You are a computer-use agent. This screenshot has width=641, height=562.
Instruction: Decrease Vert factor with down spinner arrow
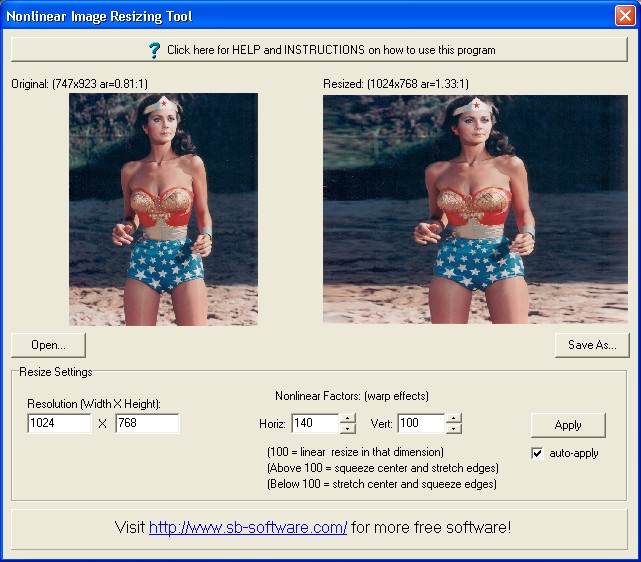coord(454,428)
